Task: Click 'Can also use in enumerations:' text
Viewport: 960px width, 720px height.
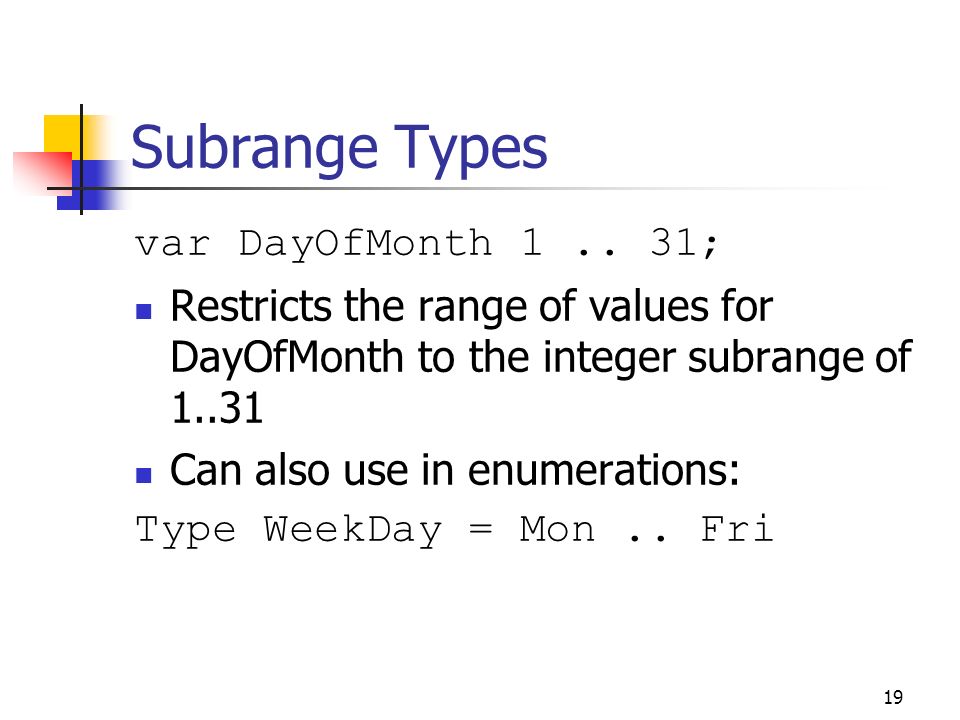Action: point(454,471)
